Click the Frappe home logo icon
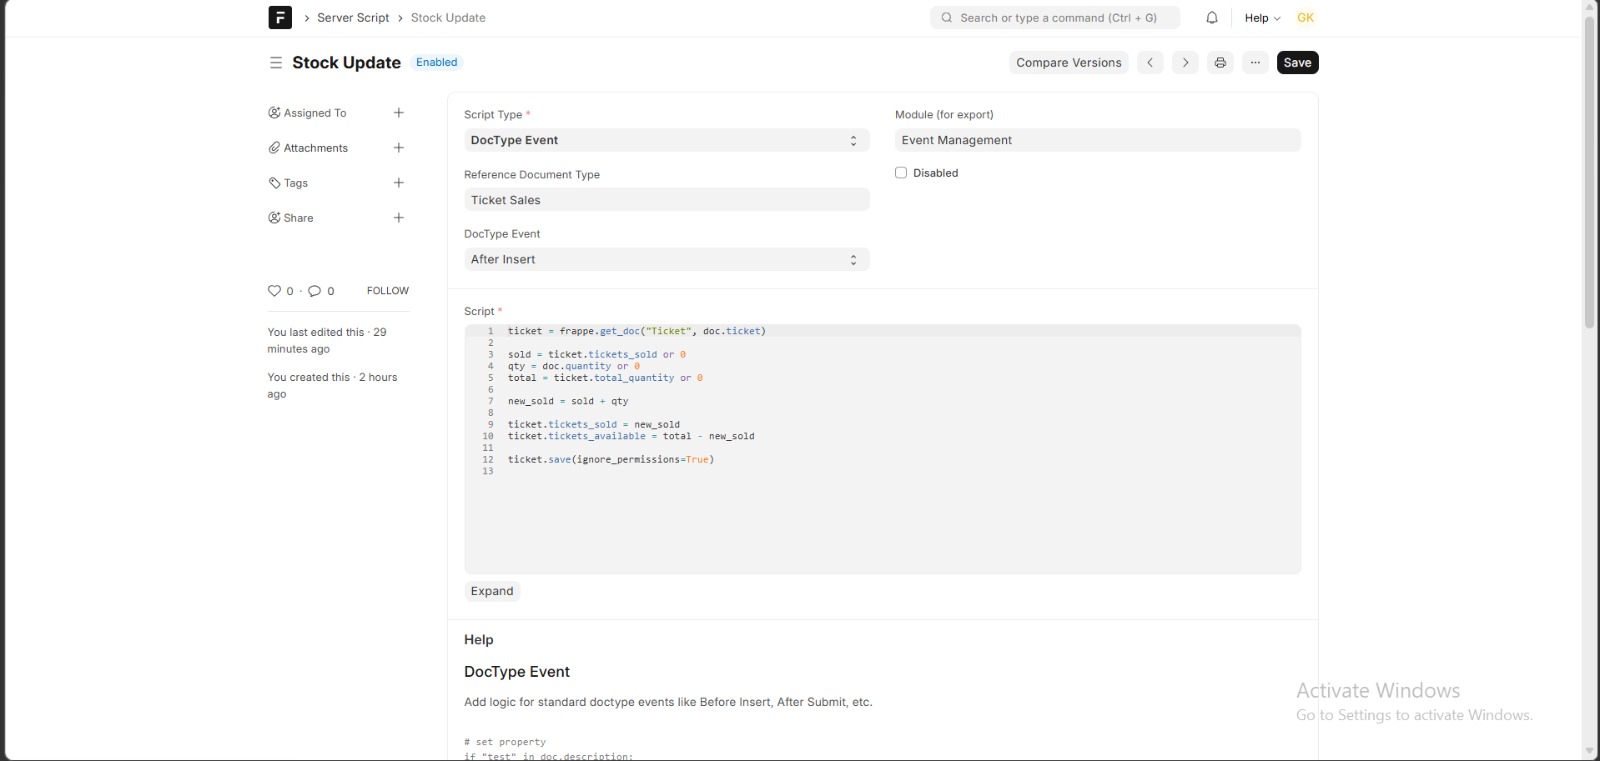This screenshot has height=761, width=1600. [280, 17]
